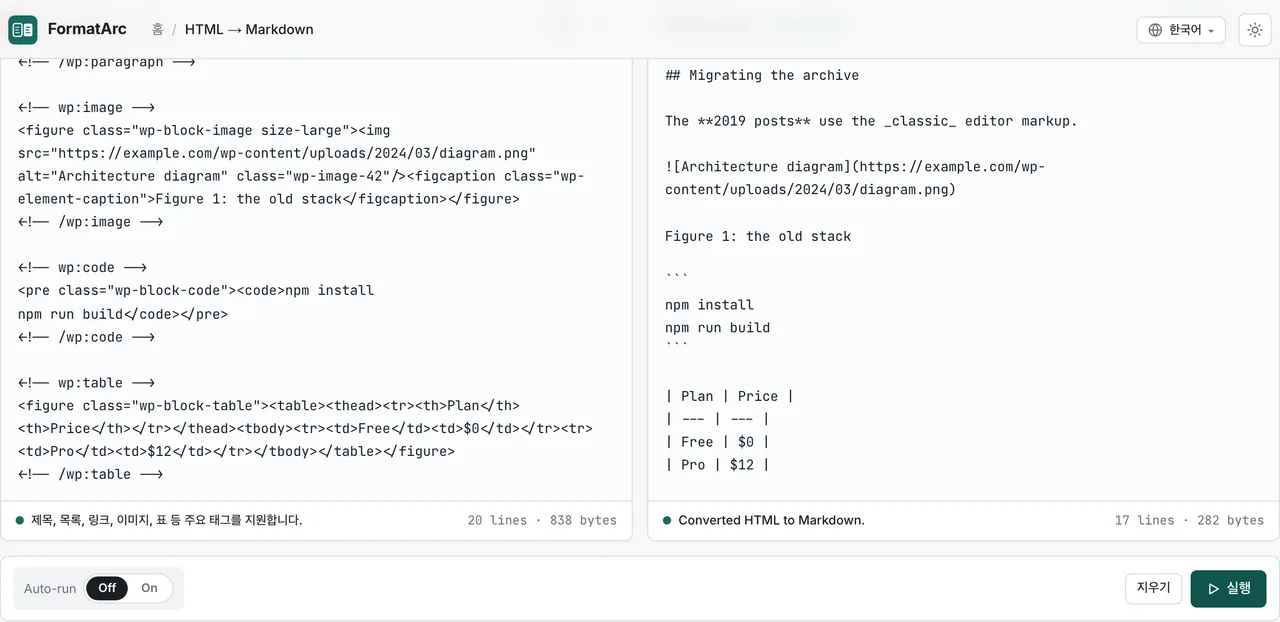1280x622 pixels.
Task: Click the '<!-- wp:code -->' input line
Action: (82, 268)
